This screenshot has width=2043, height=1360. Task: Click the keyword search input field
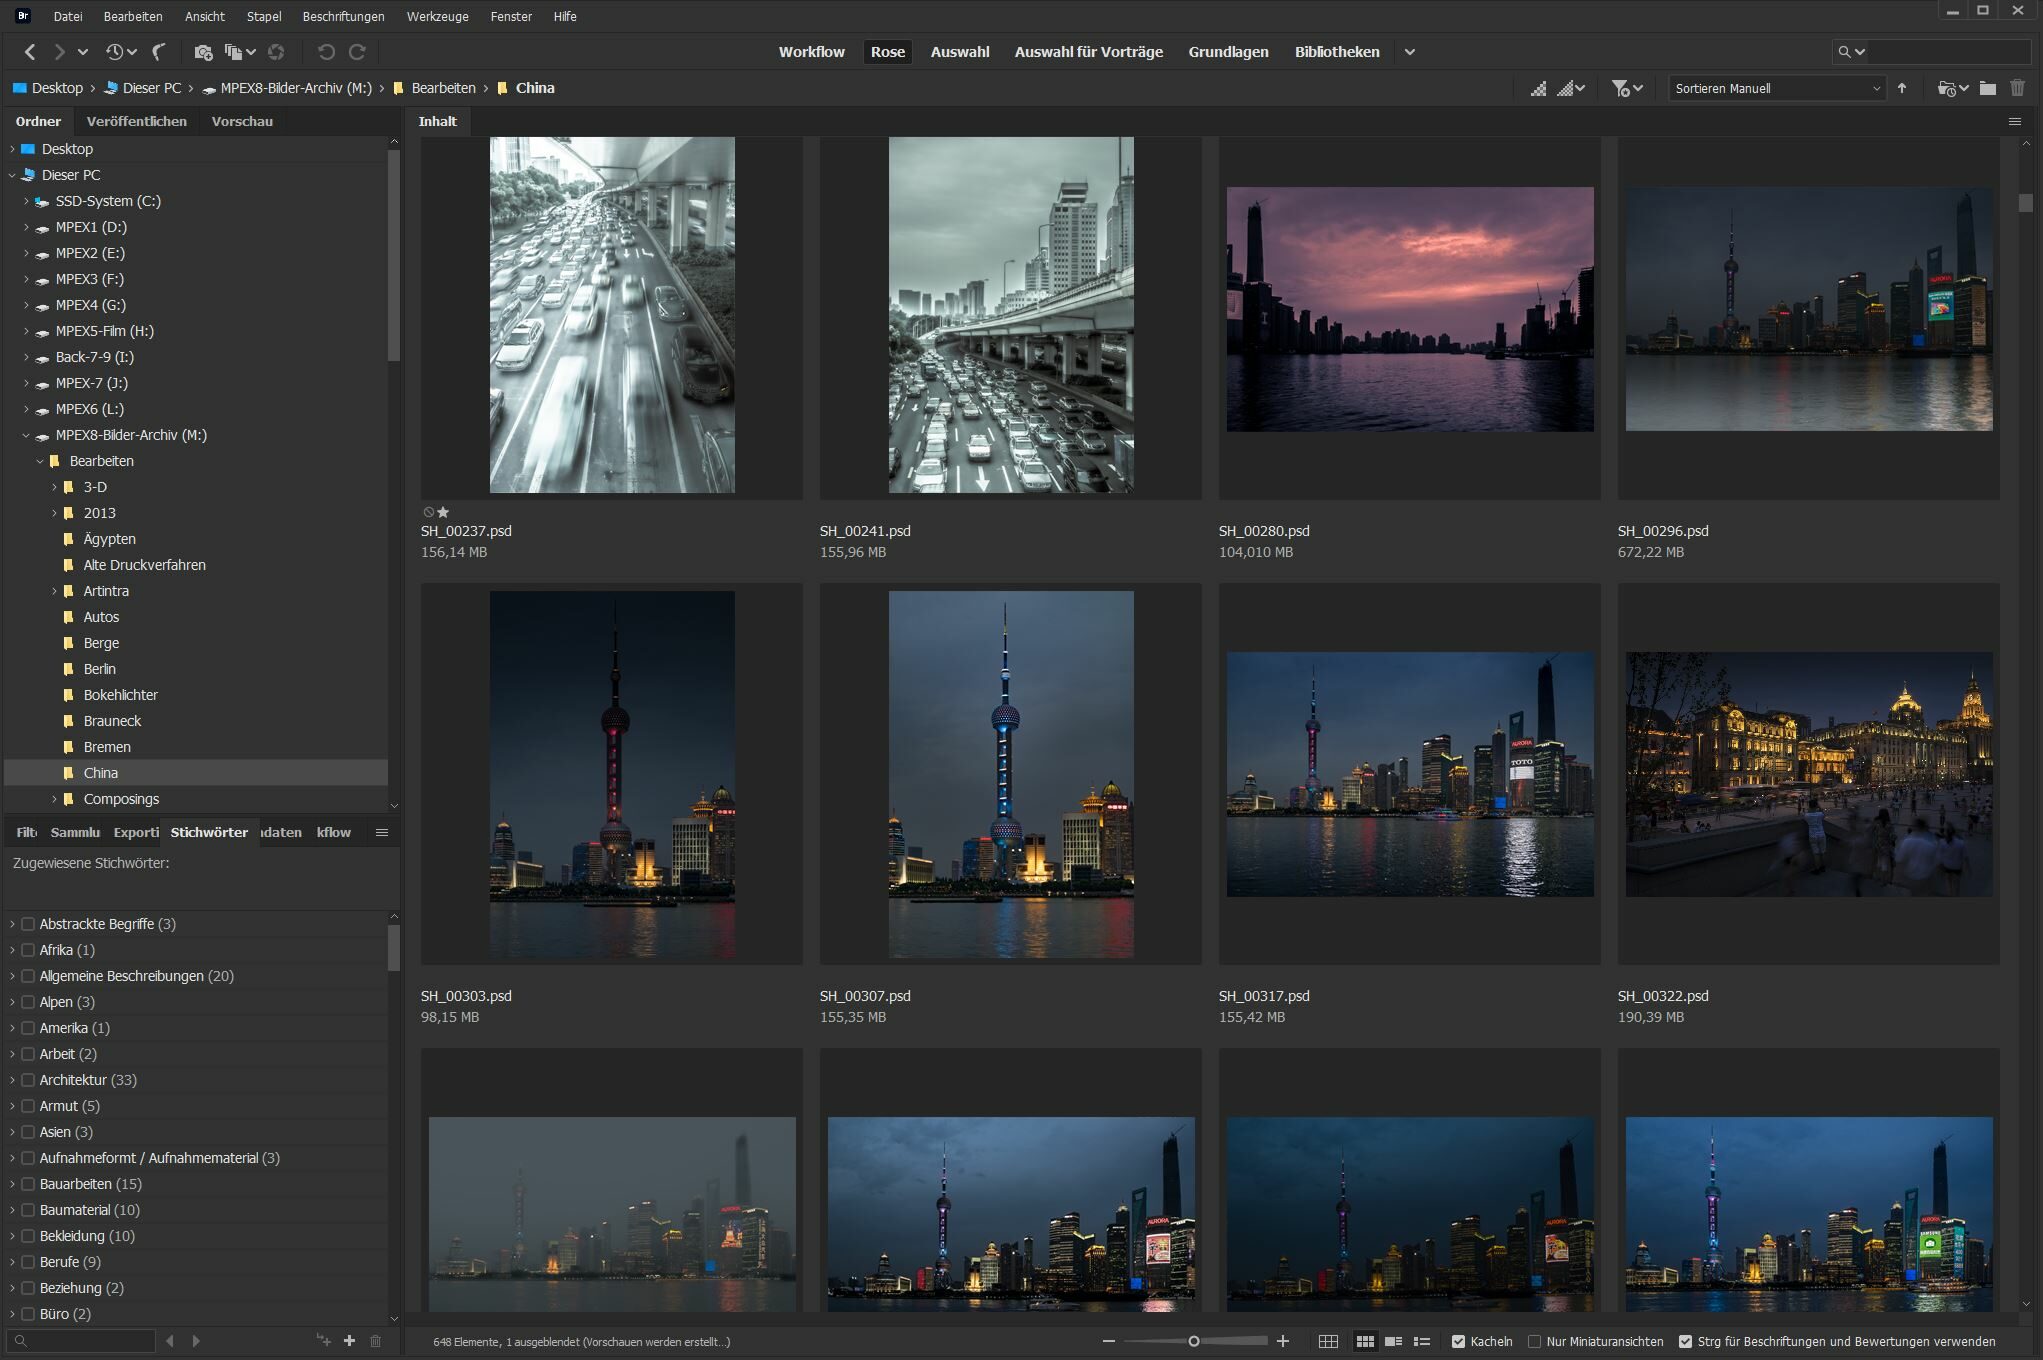click(x=82, y=1341)
